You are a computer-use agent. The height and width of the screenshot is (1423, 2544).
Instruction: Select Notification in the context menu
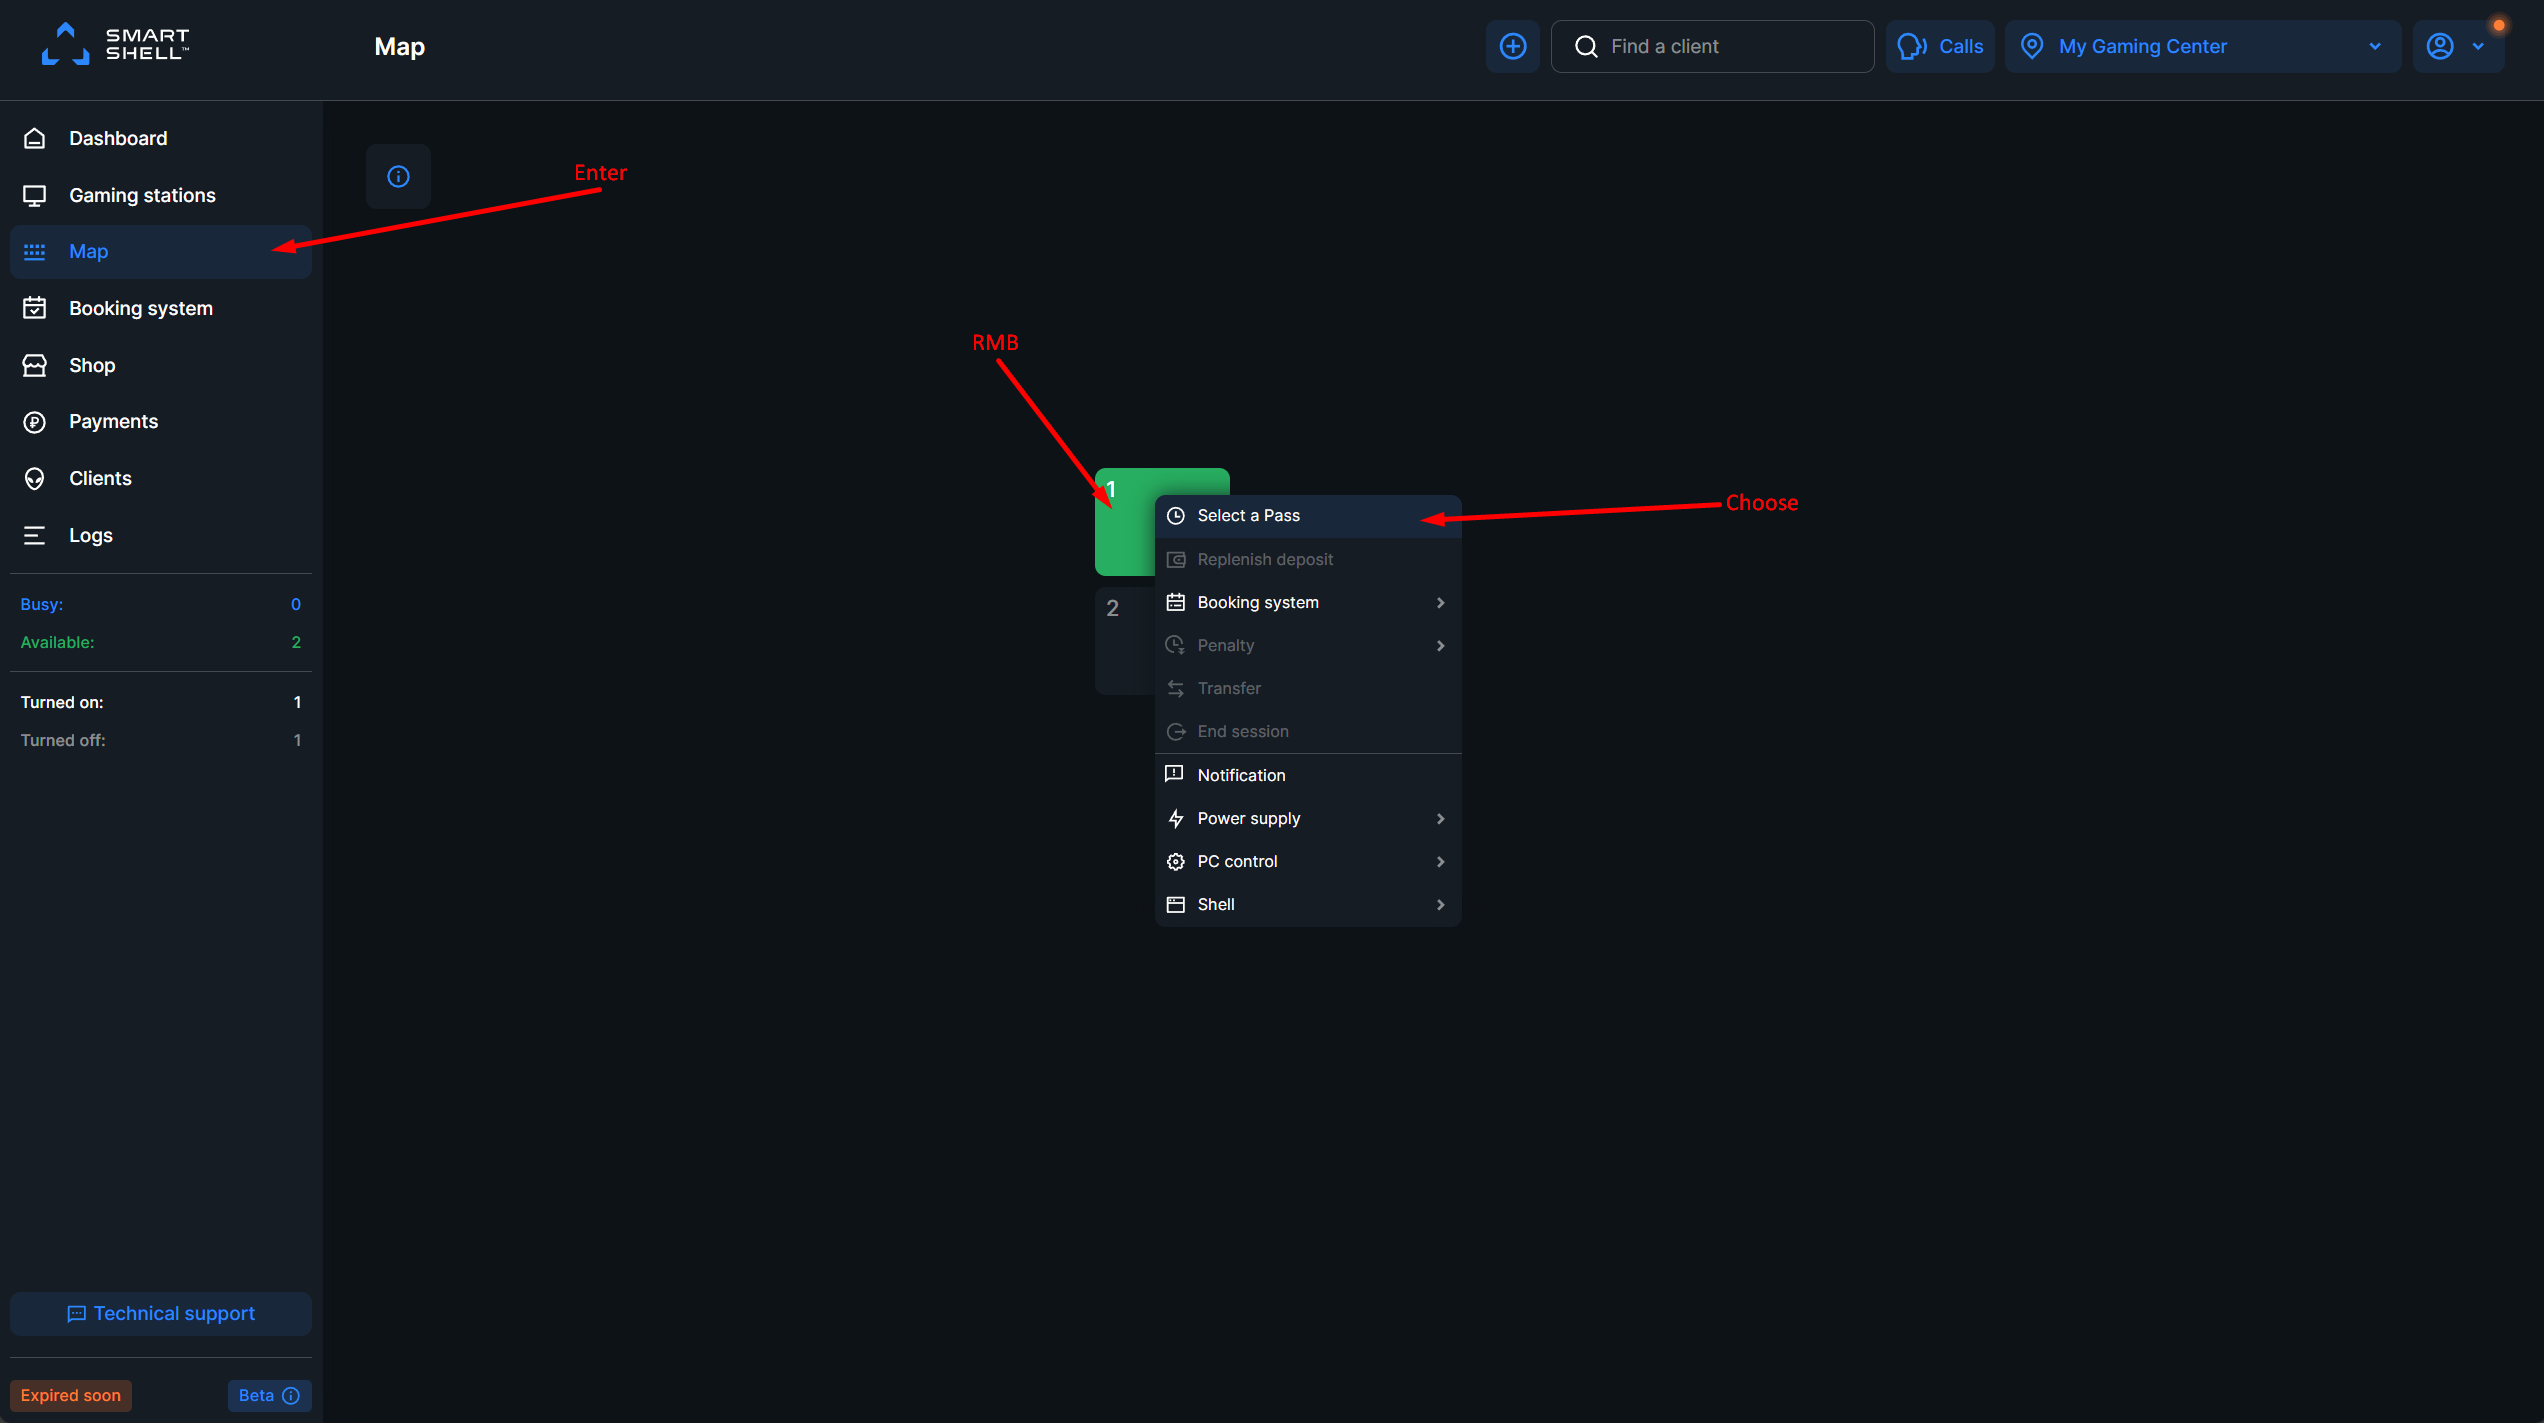[x=1241, y=774]
